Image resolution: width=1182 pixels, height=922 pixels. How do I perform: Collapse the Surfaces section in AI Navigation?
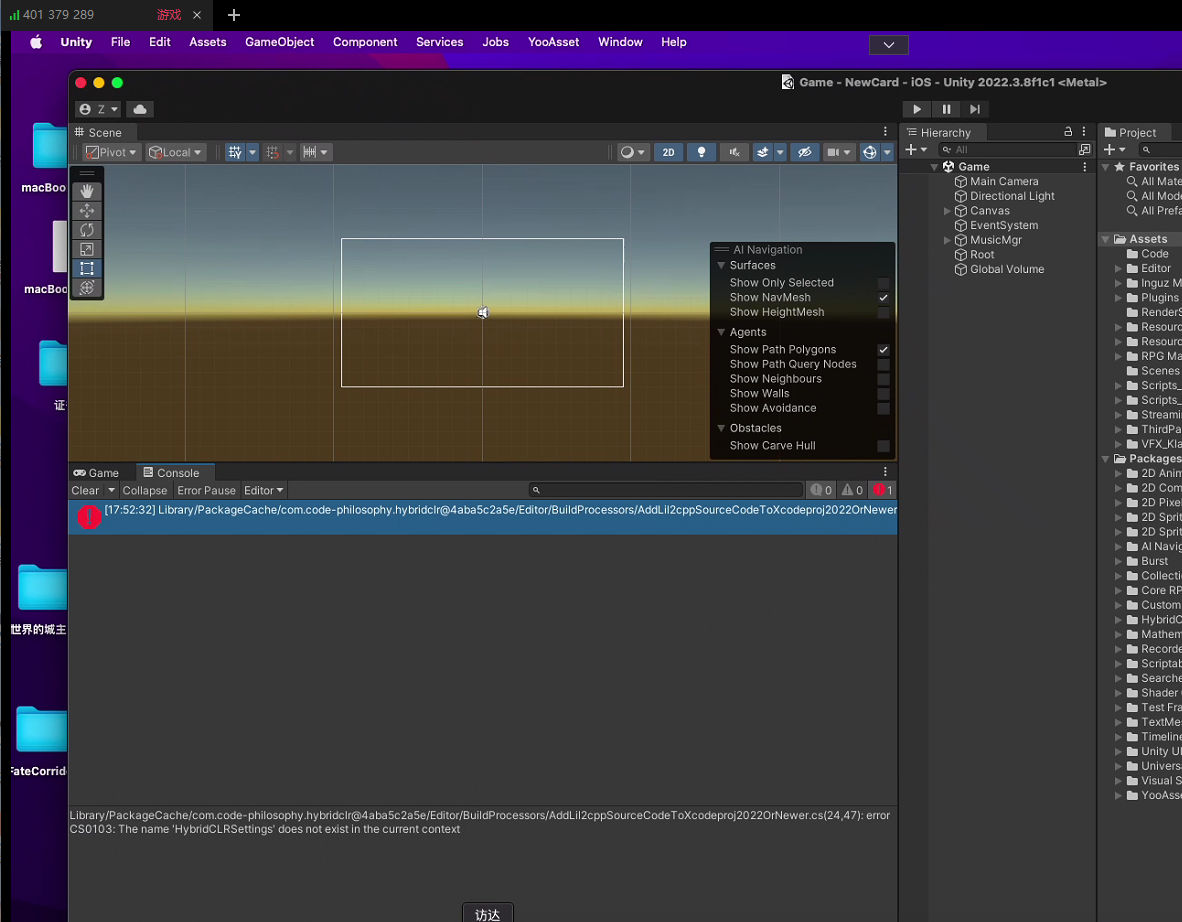point(721,265)
